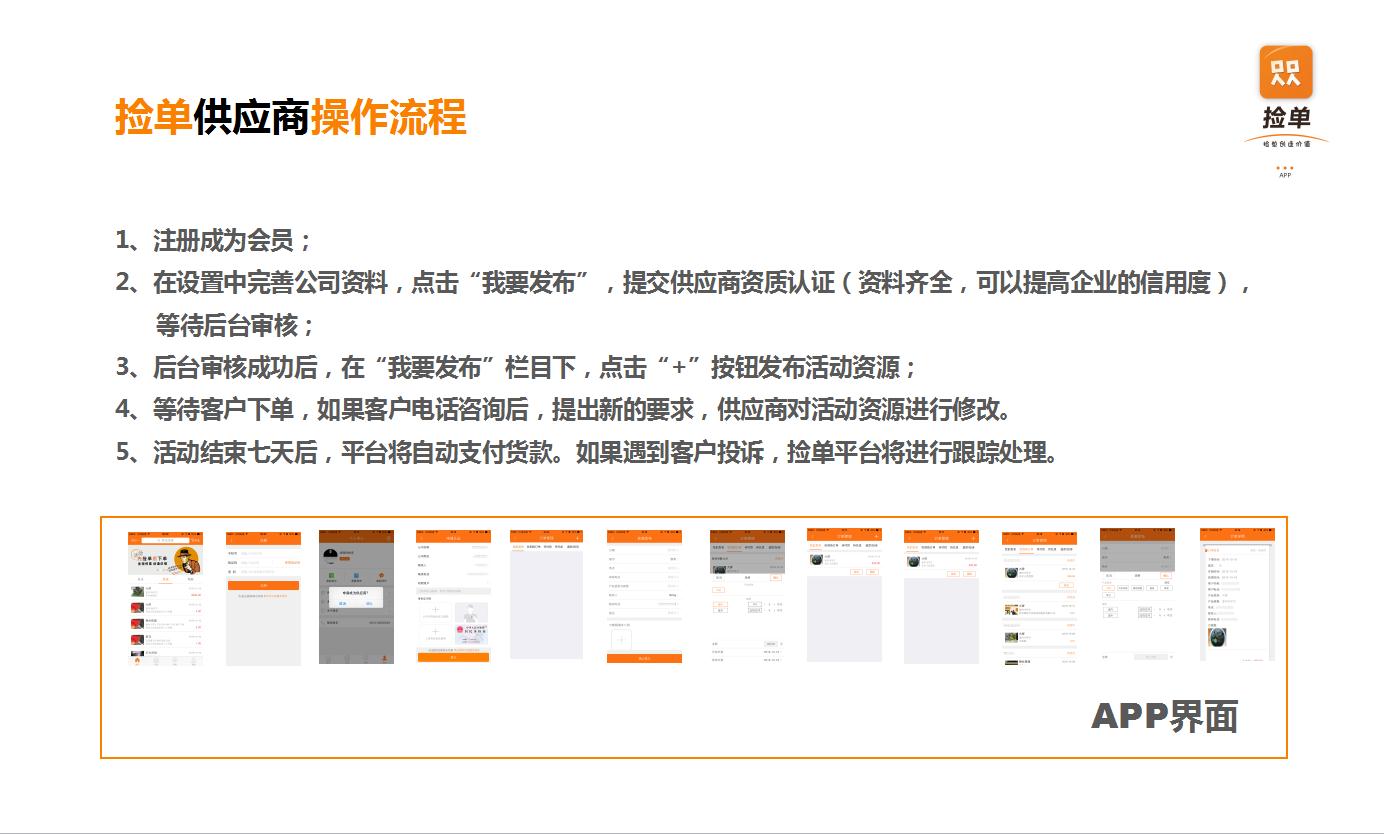Click the white dialog box in dimmed thumbnail
This screenshot has height=834, width=1384.
click(x=356, y=599)
